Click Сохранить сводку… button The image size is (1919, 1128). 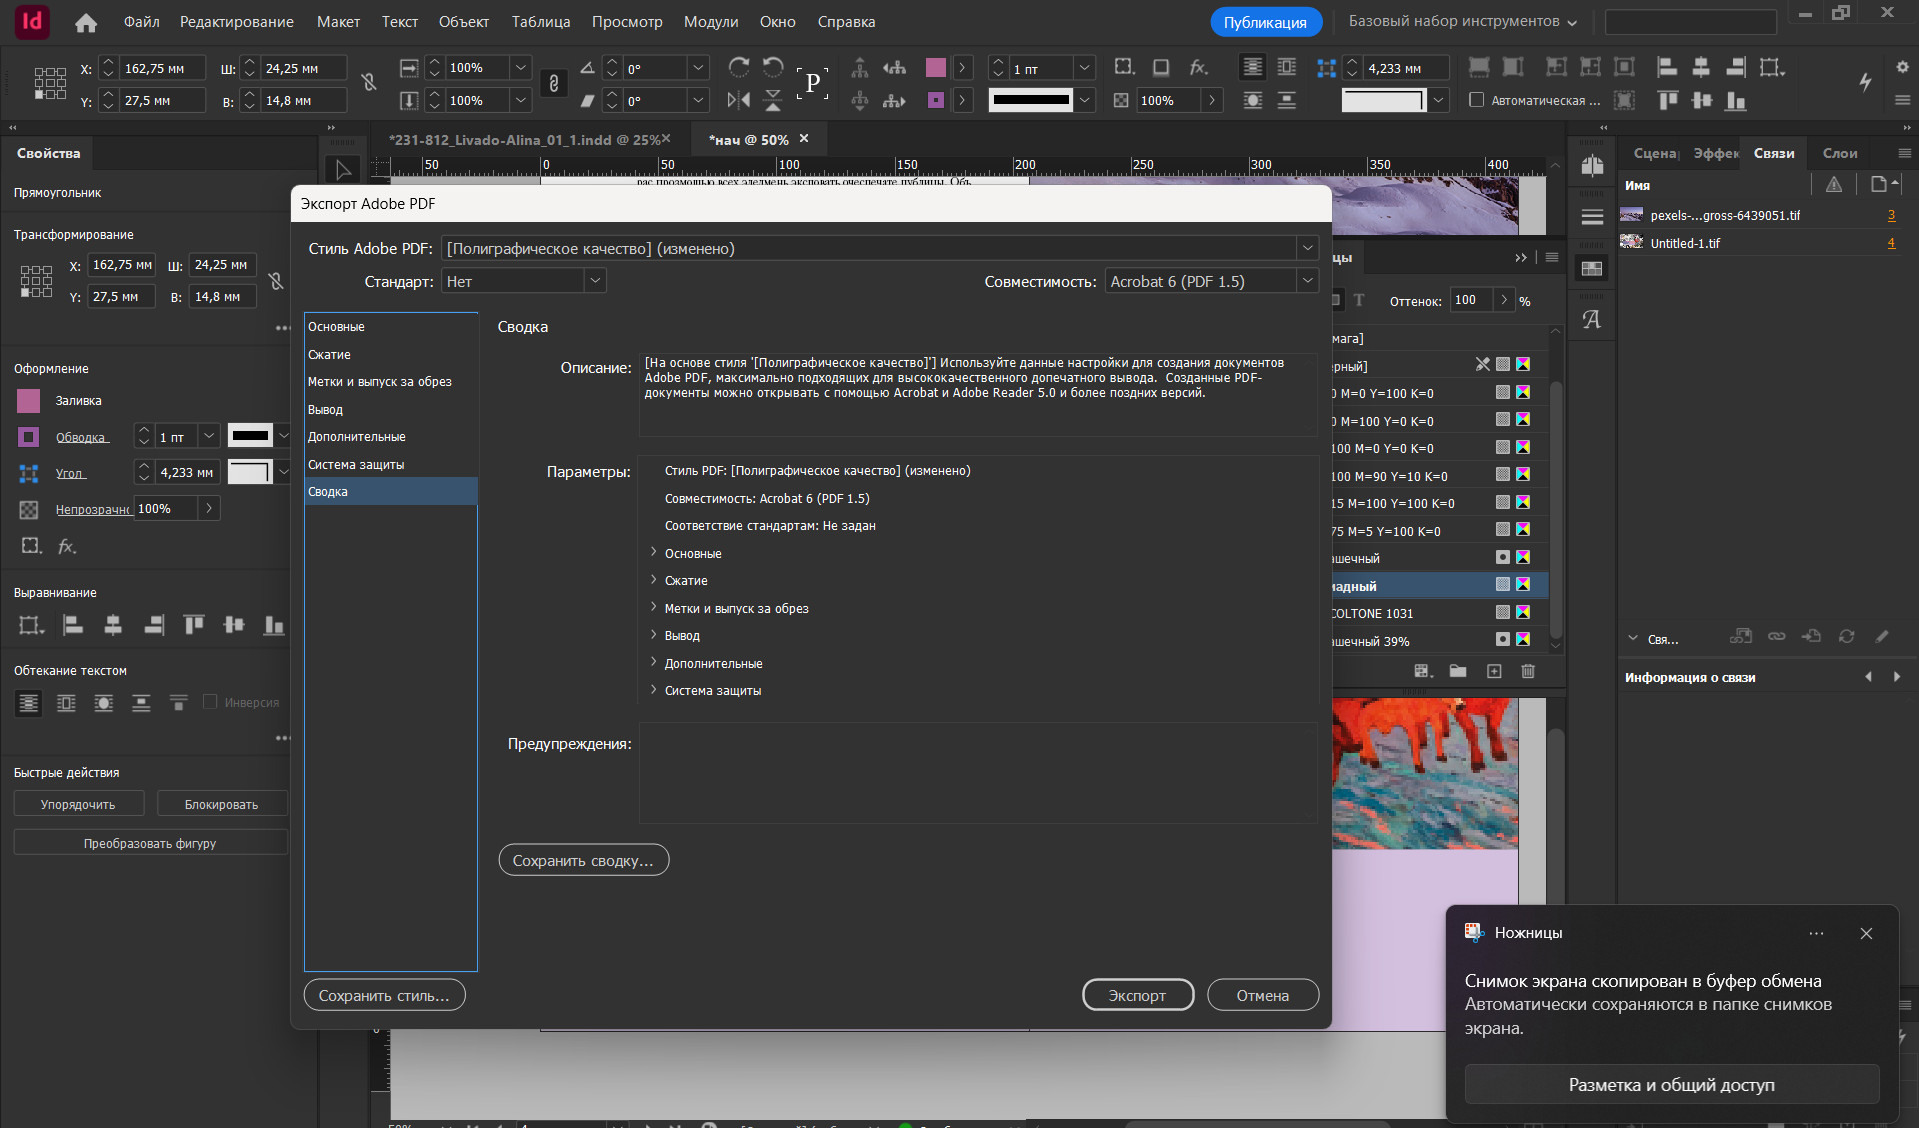(x=584, y=860)
